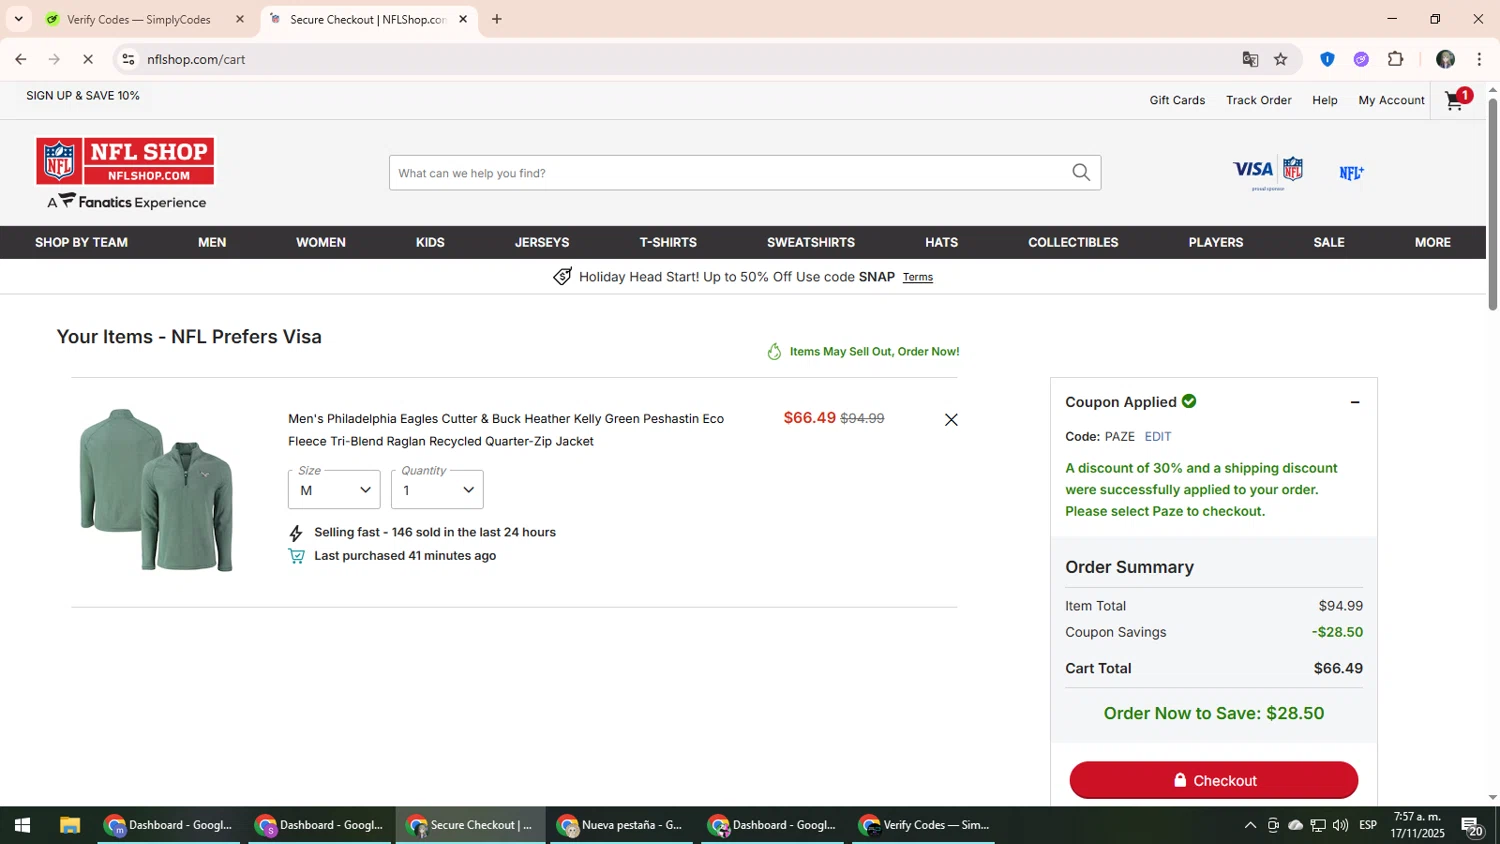The height and width of the screenshot is (844, 1500).
Task: Open the NFL+ logo link
Action: coord(1351,173)
